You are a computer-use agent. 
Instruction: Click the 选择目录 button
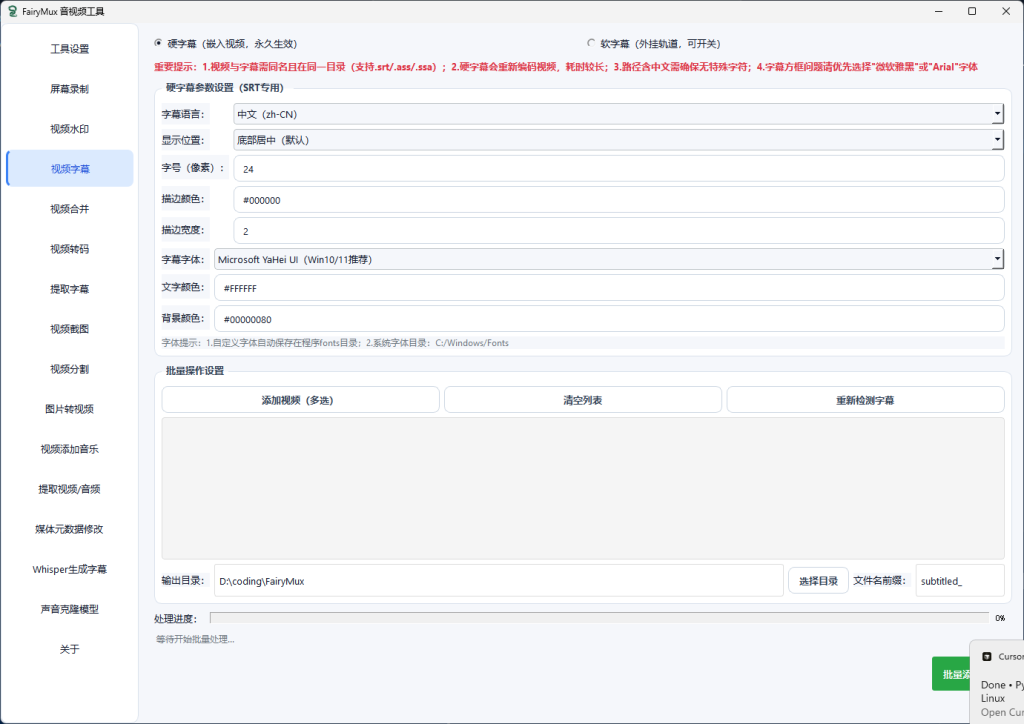pyautogui.click(x=818, y=580)
